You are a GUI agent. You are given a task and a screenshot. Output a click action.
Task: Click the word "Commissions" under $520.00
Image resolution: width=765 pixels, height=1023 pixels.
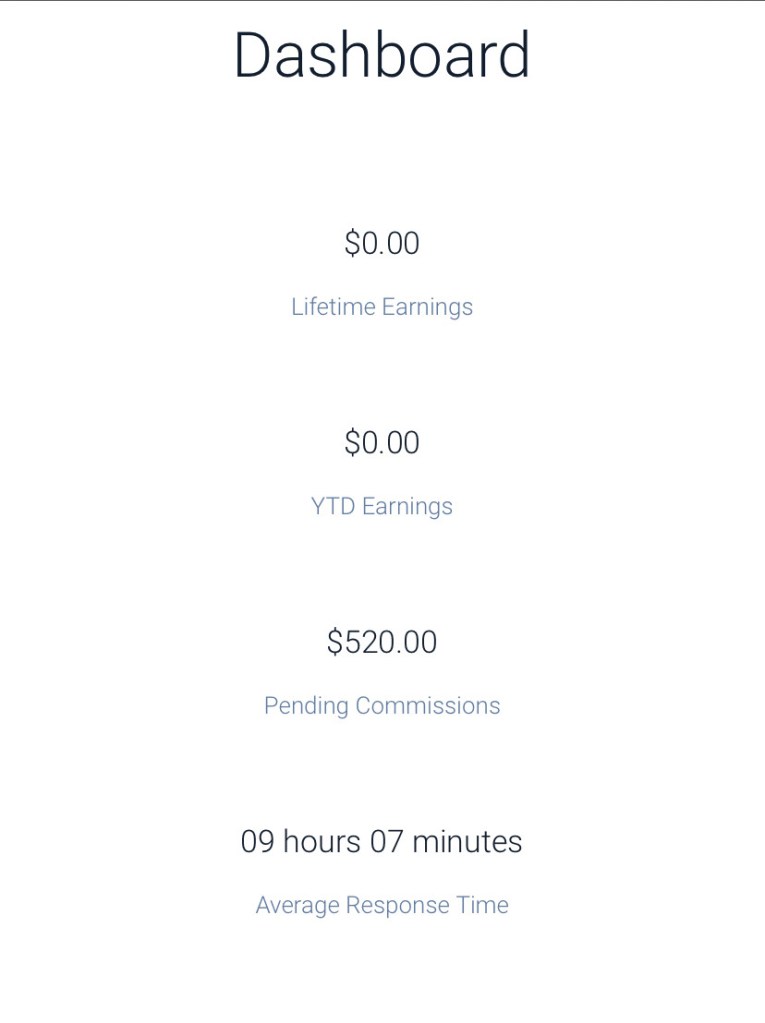point(428,705)
